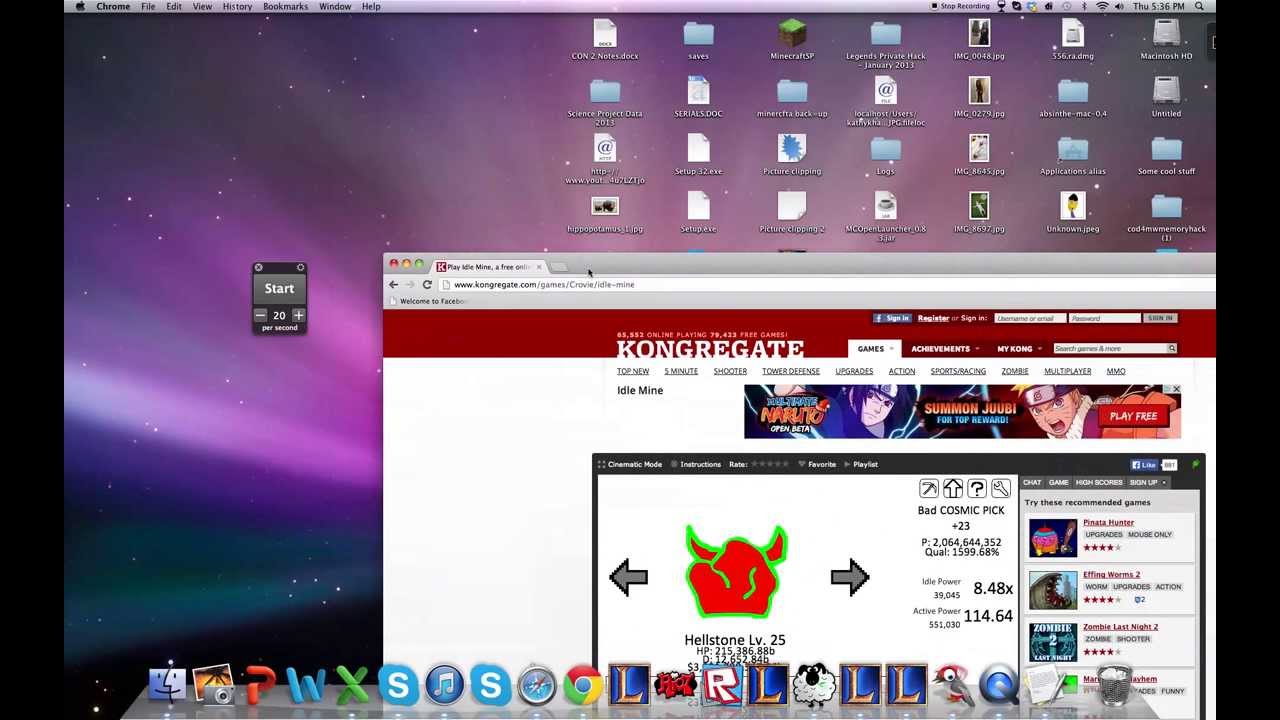The image size is (1280, 720).
Task: Open the ZOMBIE category
Action: point(1014,371)
